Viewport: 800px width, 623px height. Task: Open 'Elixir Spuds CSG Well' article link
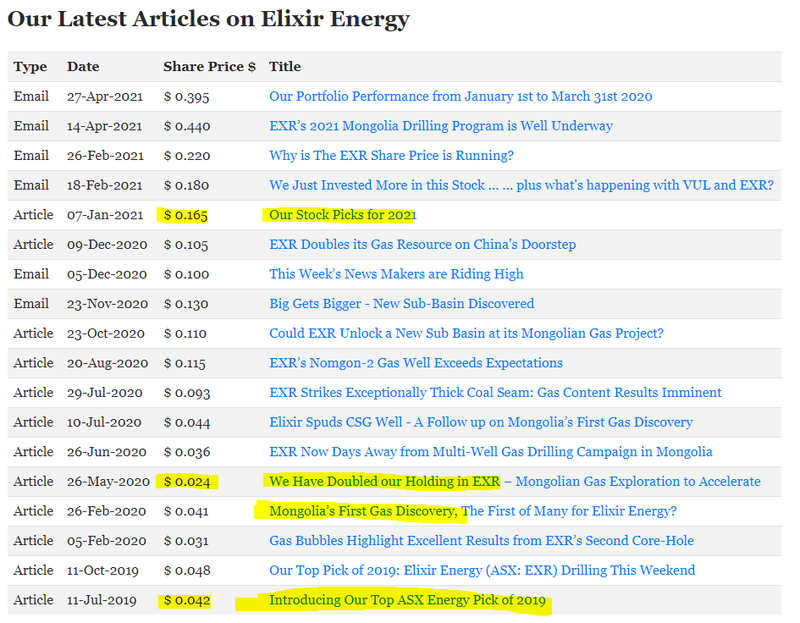[481, 422]
